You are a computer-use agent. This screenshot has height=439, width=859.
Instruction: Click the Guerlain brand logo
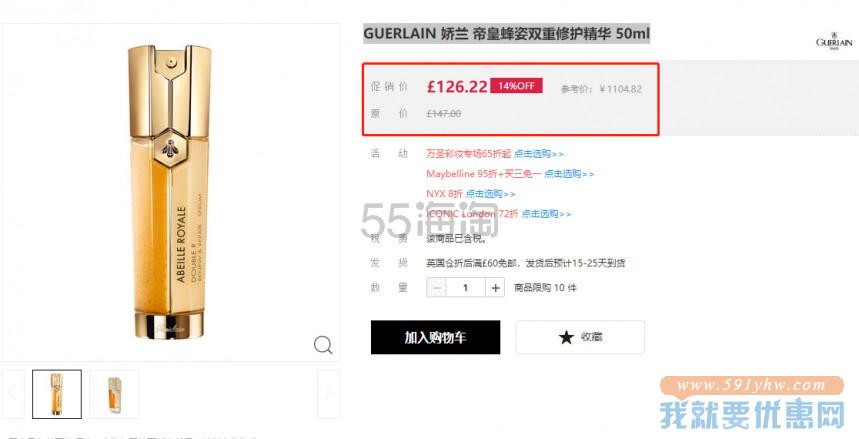click(x=834, y=42)
